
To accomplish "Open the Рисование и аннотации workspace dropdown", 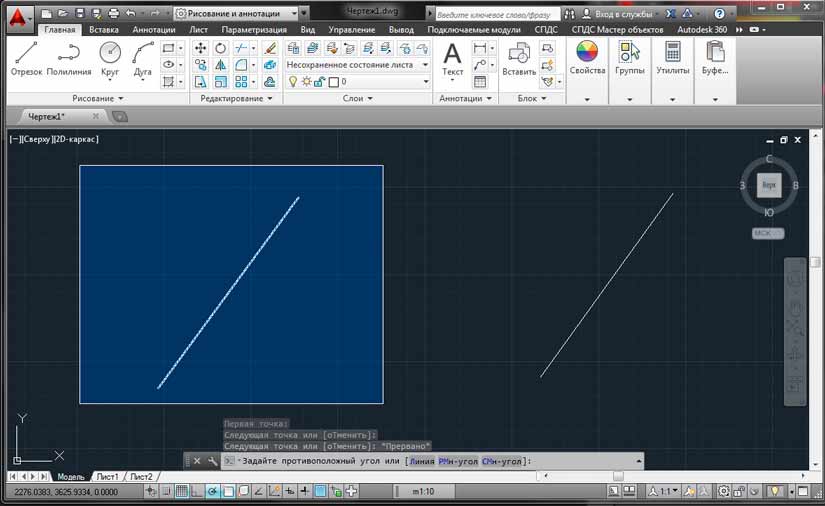I will 240,14.
